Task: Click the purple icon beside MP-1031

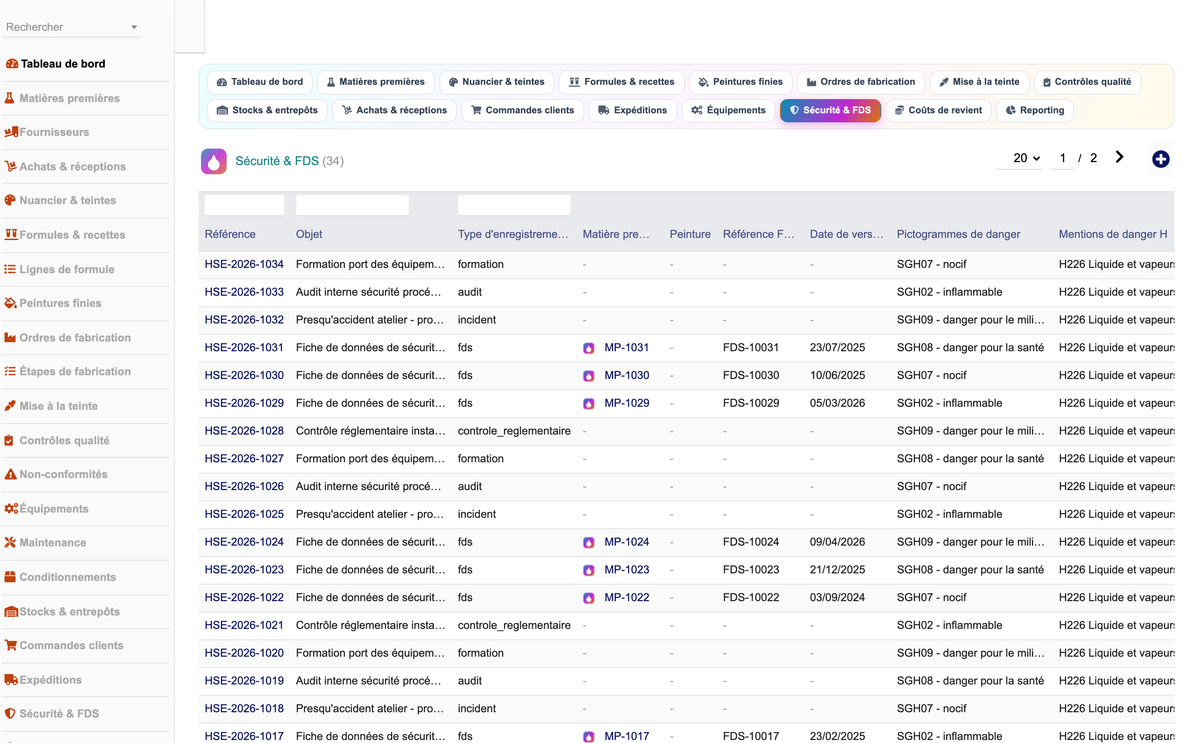Action: [589, 348]
